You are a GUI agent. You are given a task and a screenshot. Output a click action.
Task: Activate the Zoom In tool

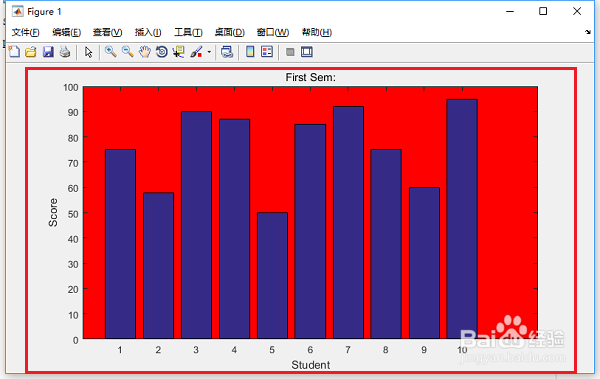point(111,52)
